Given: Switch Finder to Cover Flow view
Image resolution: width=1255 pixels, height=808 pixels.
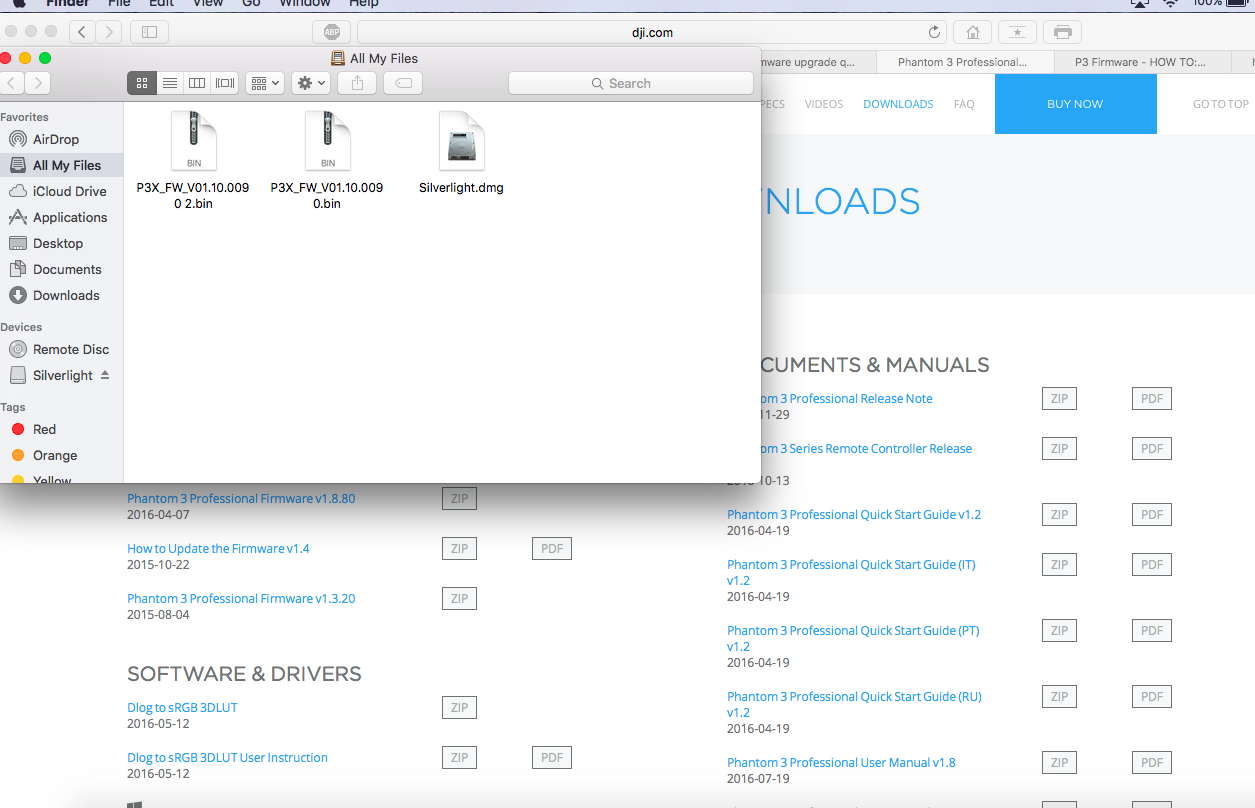Looking at the screenshot, I should [x=225, y=83].
